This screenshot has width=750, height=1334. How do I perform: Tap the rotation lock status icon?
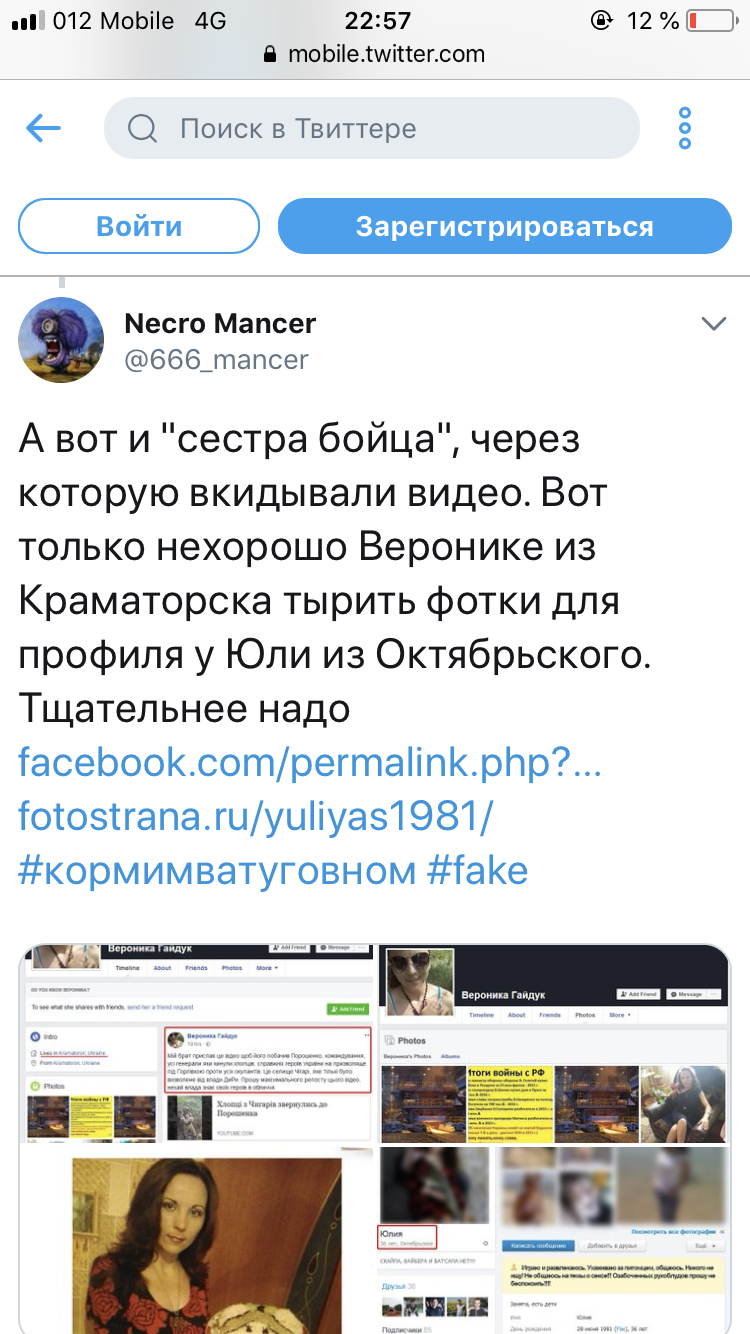602,21
